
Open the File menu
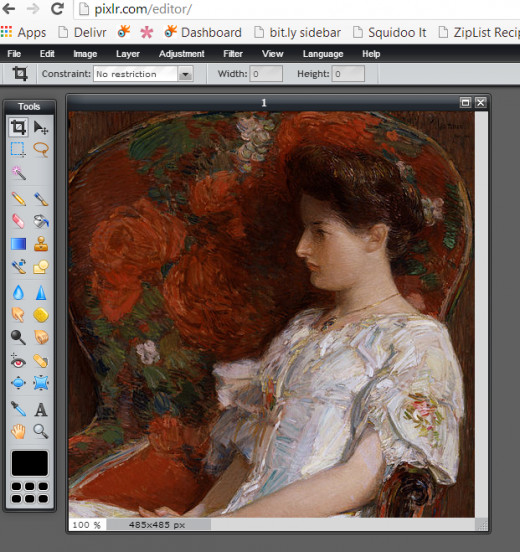click(14, 54)
